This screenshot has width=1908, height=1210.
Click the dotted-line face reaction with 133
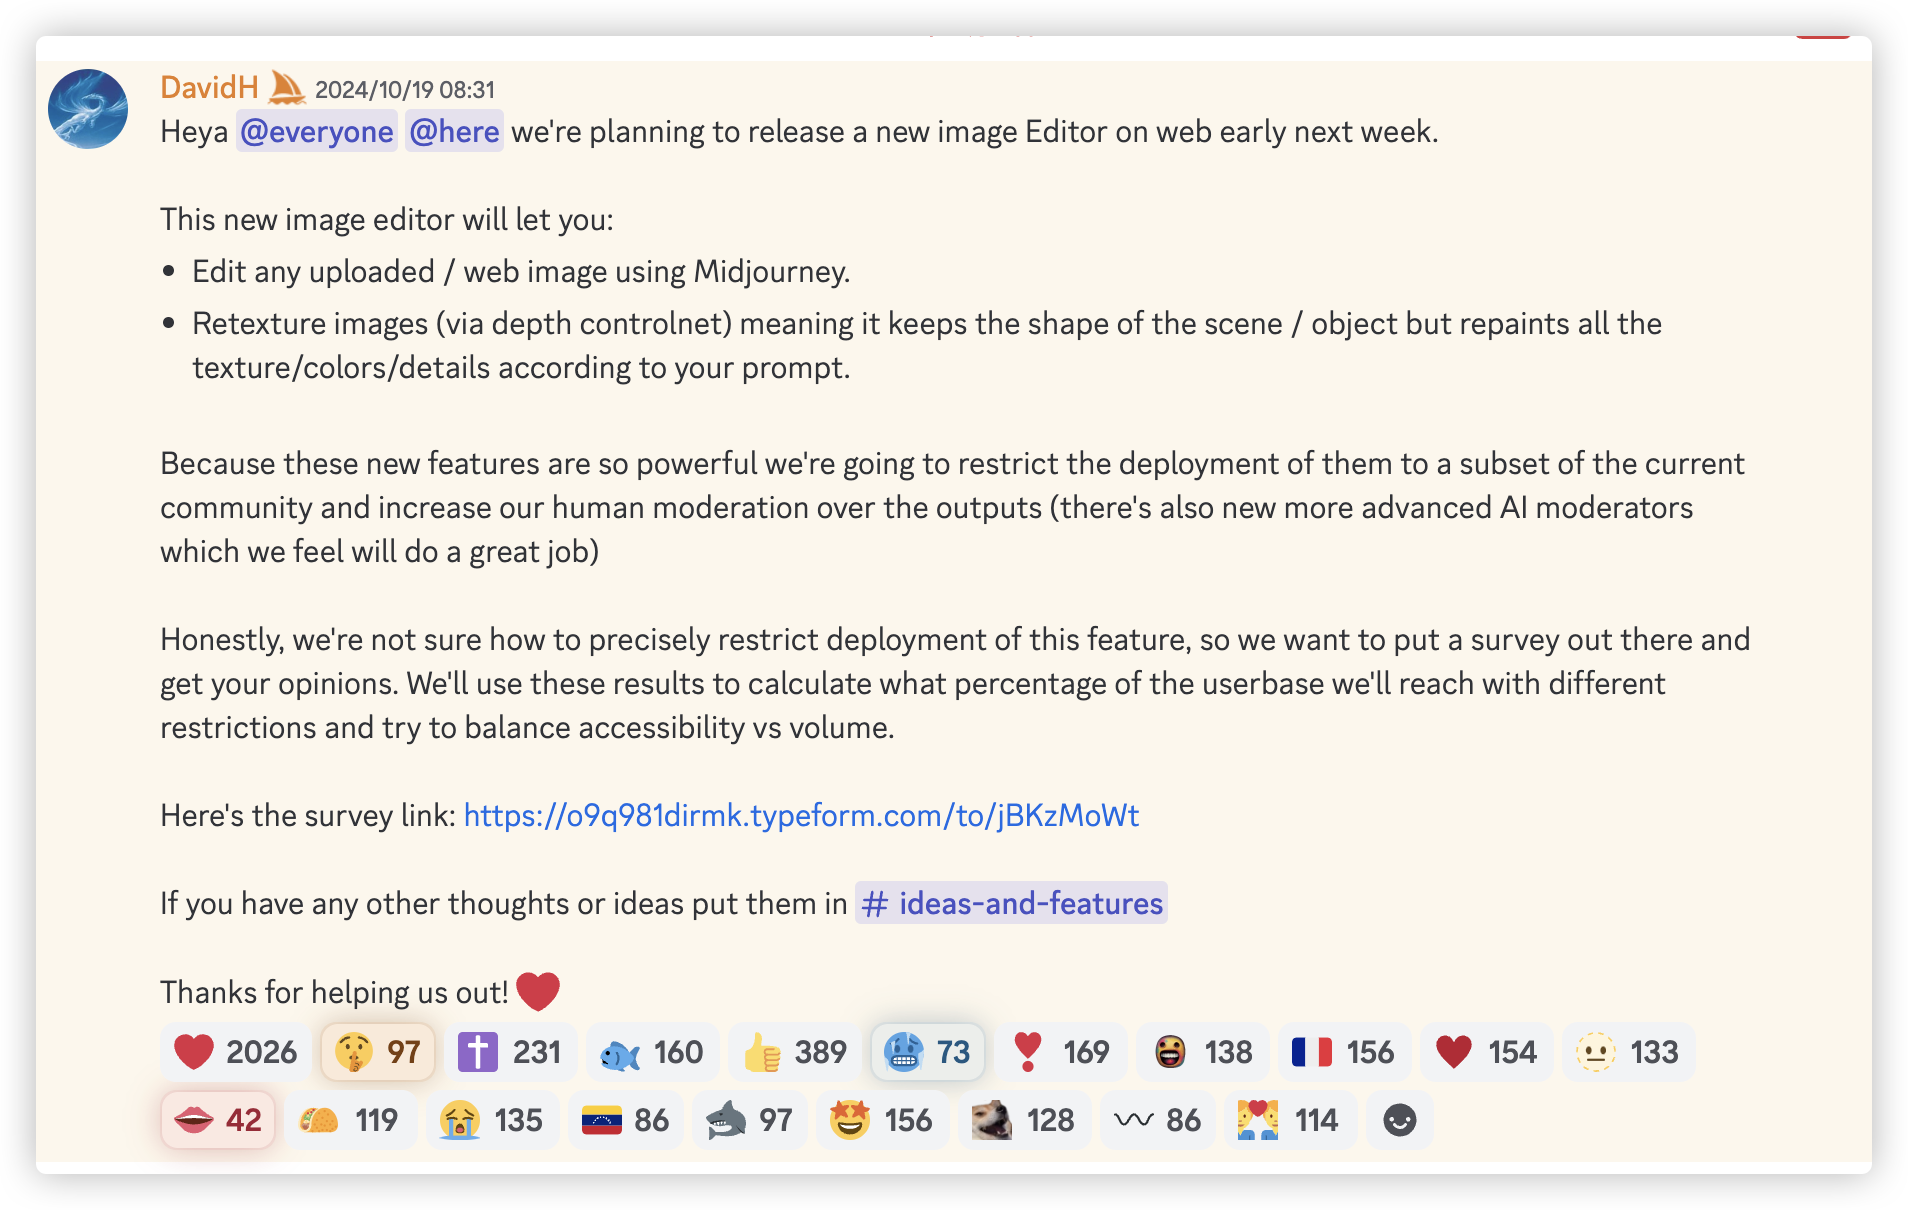coord(1629,1052)
